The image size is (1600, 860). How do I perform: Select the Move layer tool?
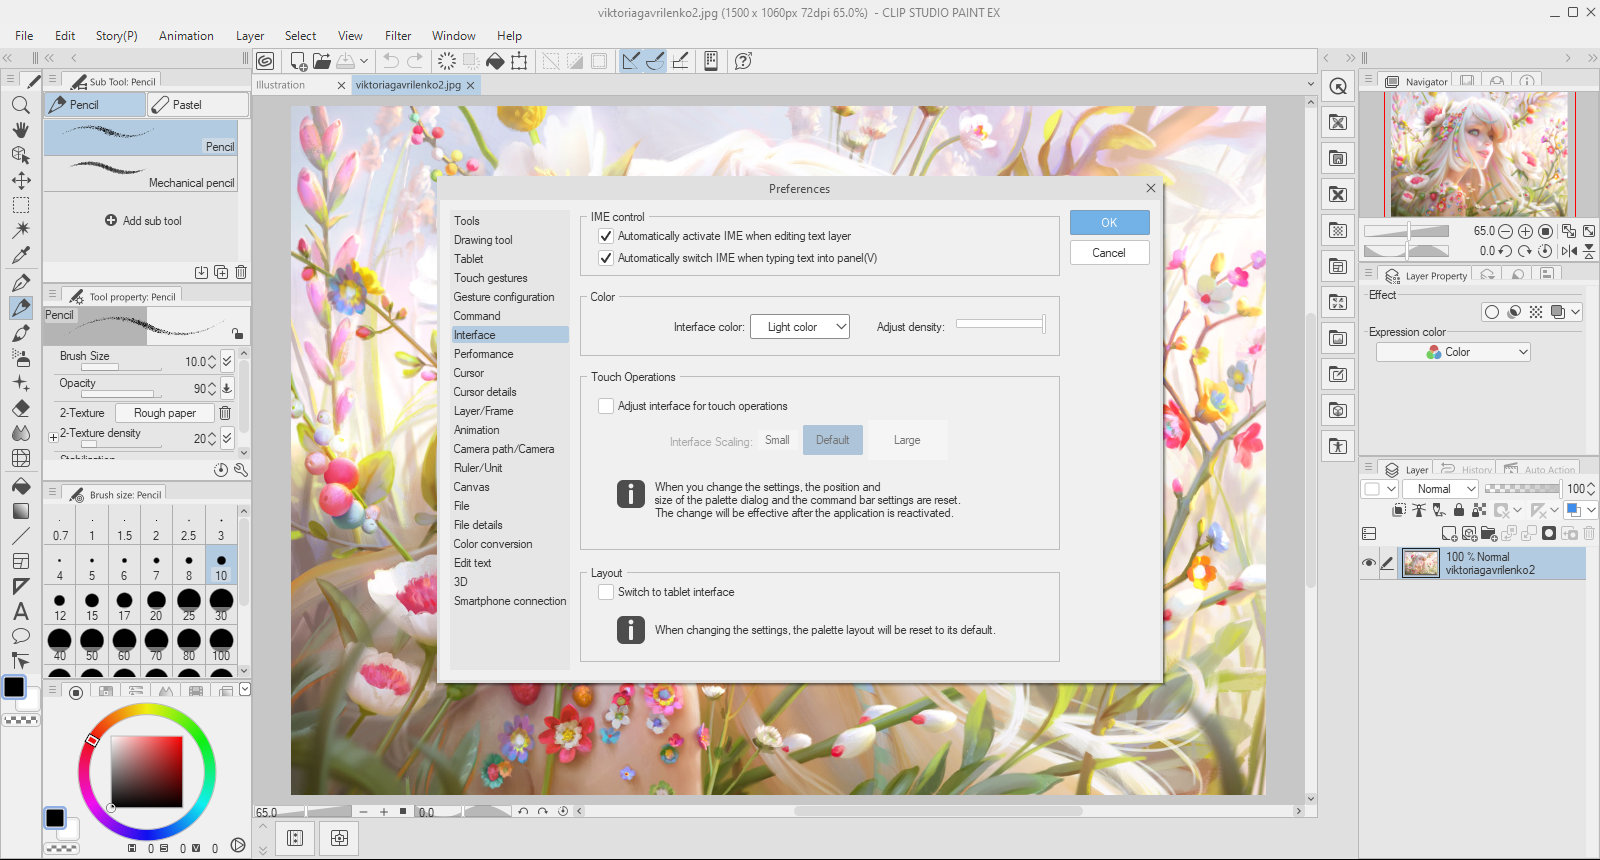pos(21,180)
